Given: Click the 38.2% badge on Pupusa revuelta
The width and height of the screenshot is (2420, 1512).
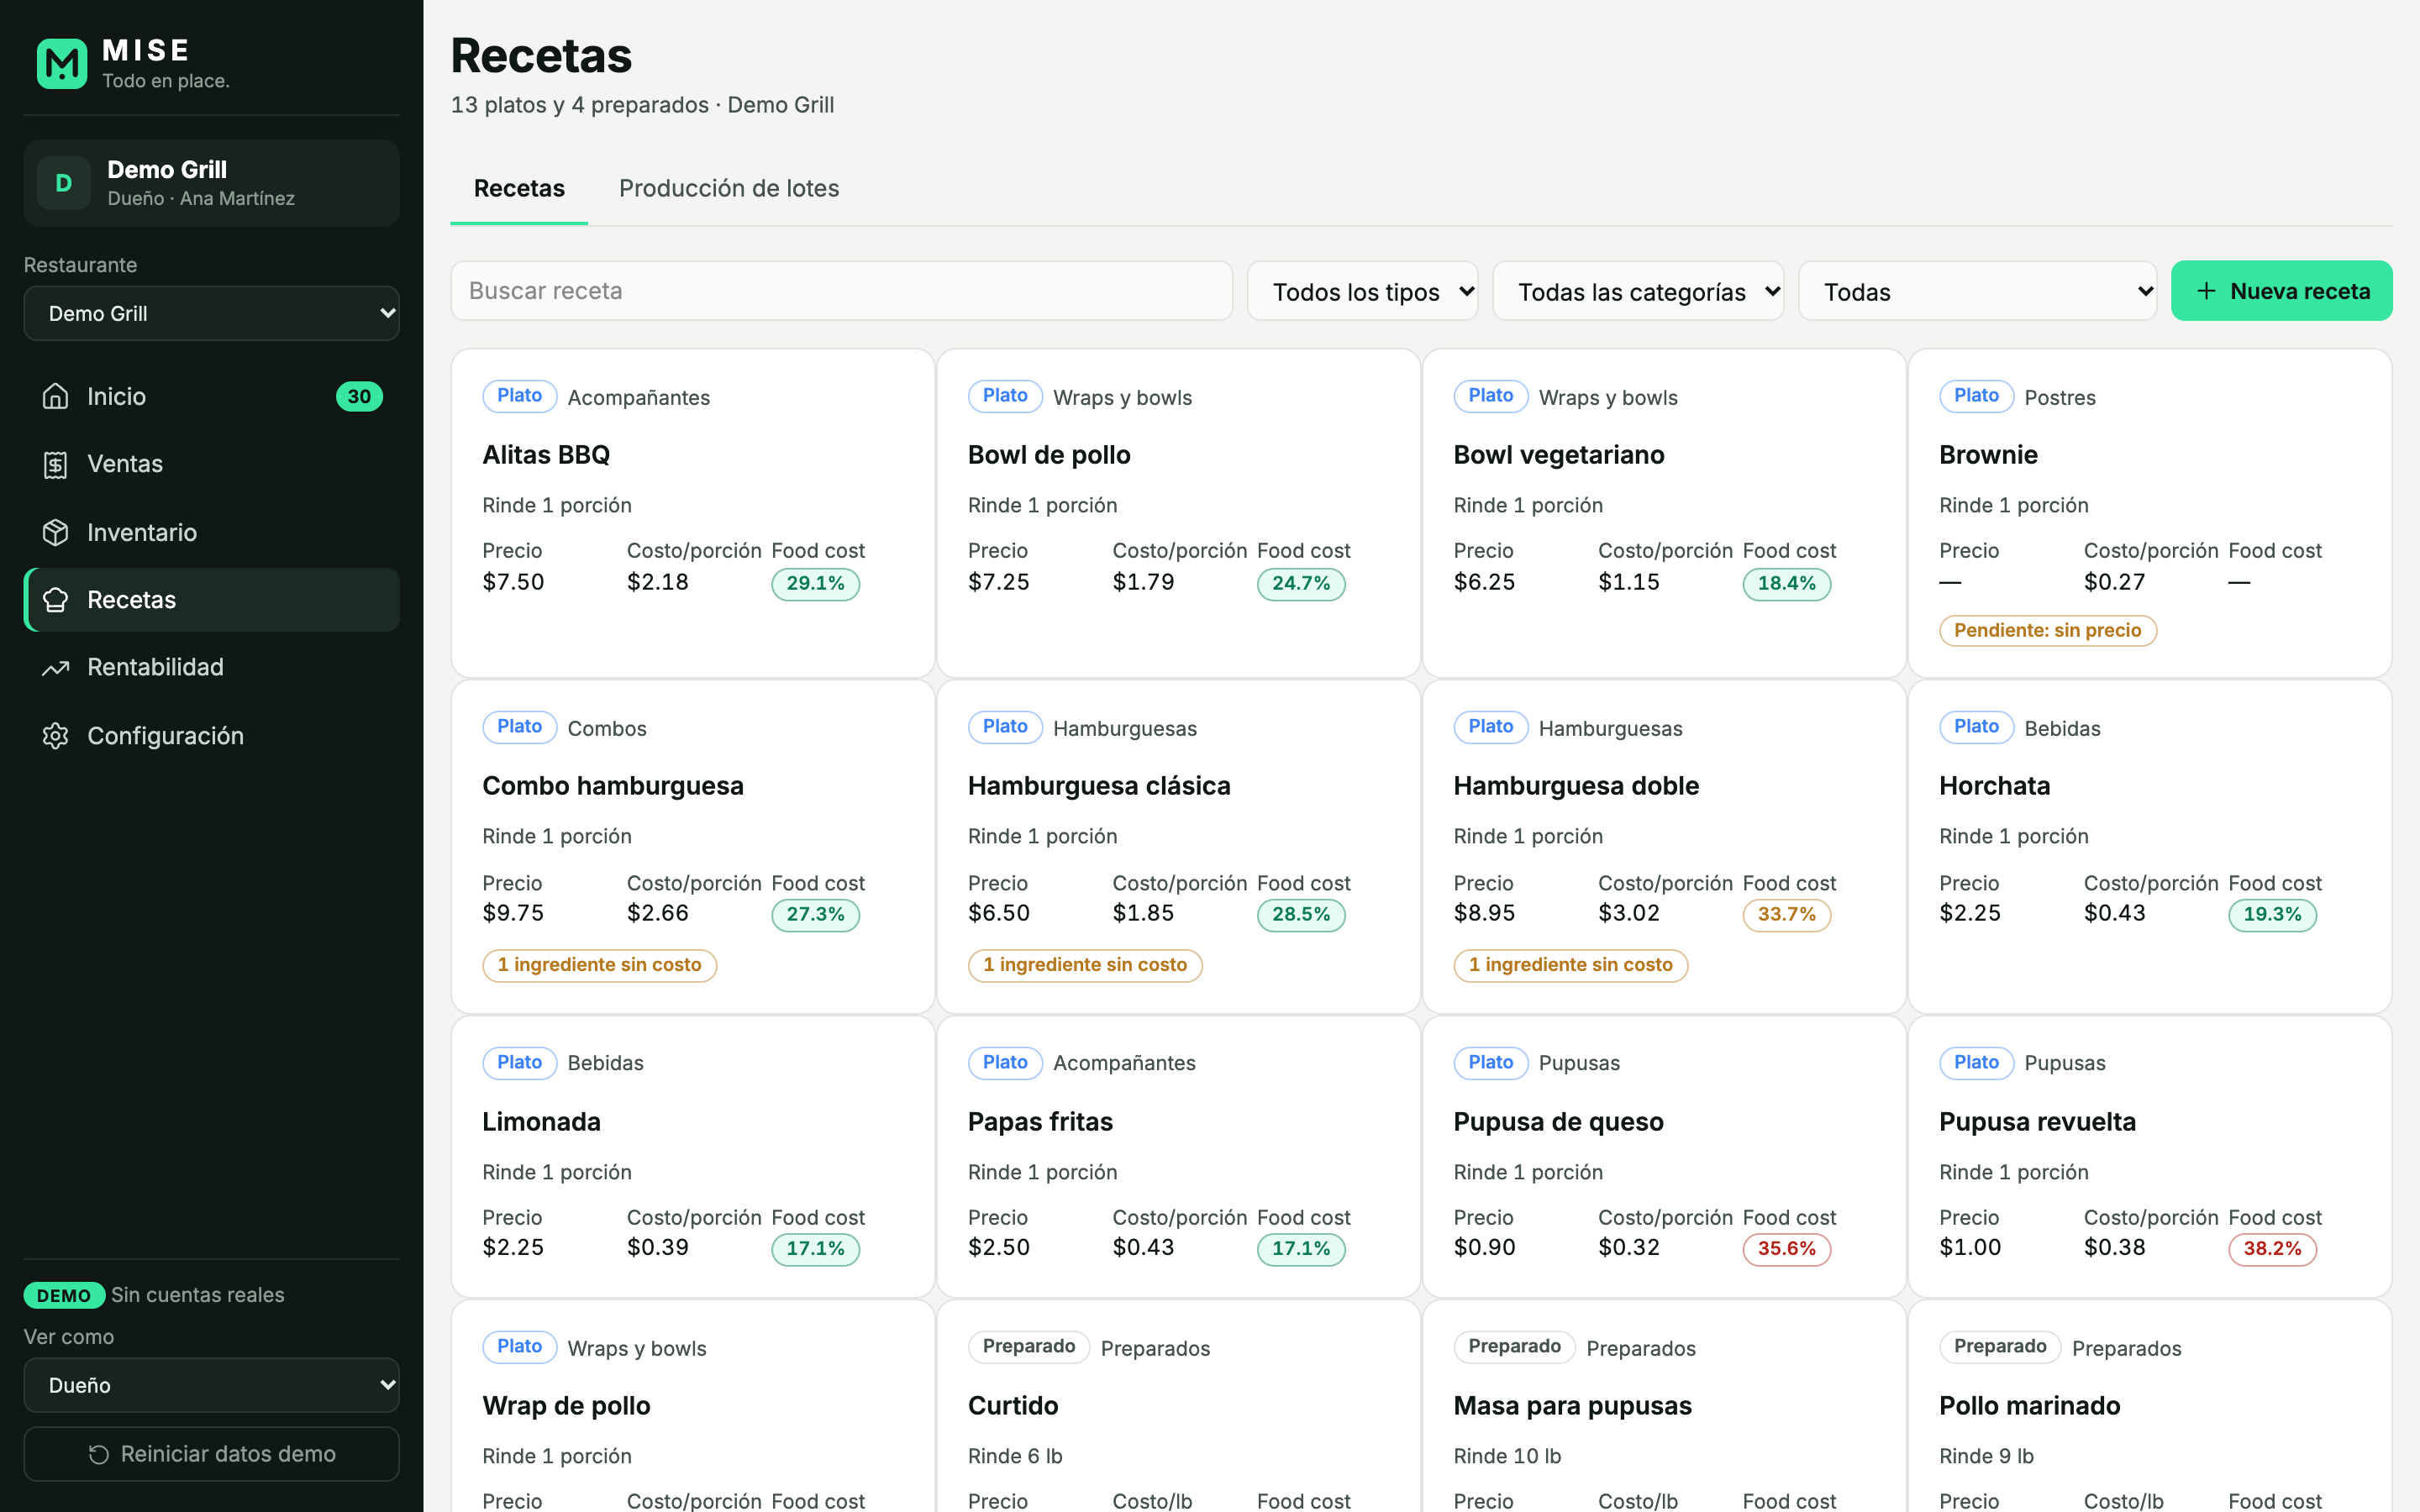Looking at the screenshot, I should point(2272,1249).
